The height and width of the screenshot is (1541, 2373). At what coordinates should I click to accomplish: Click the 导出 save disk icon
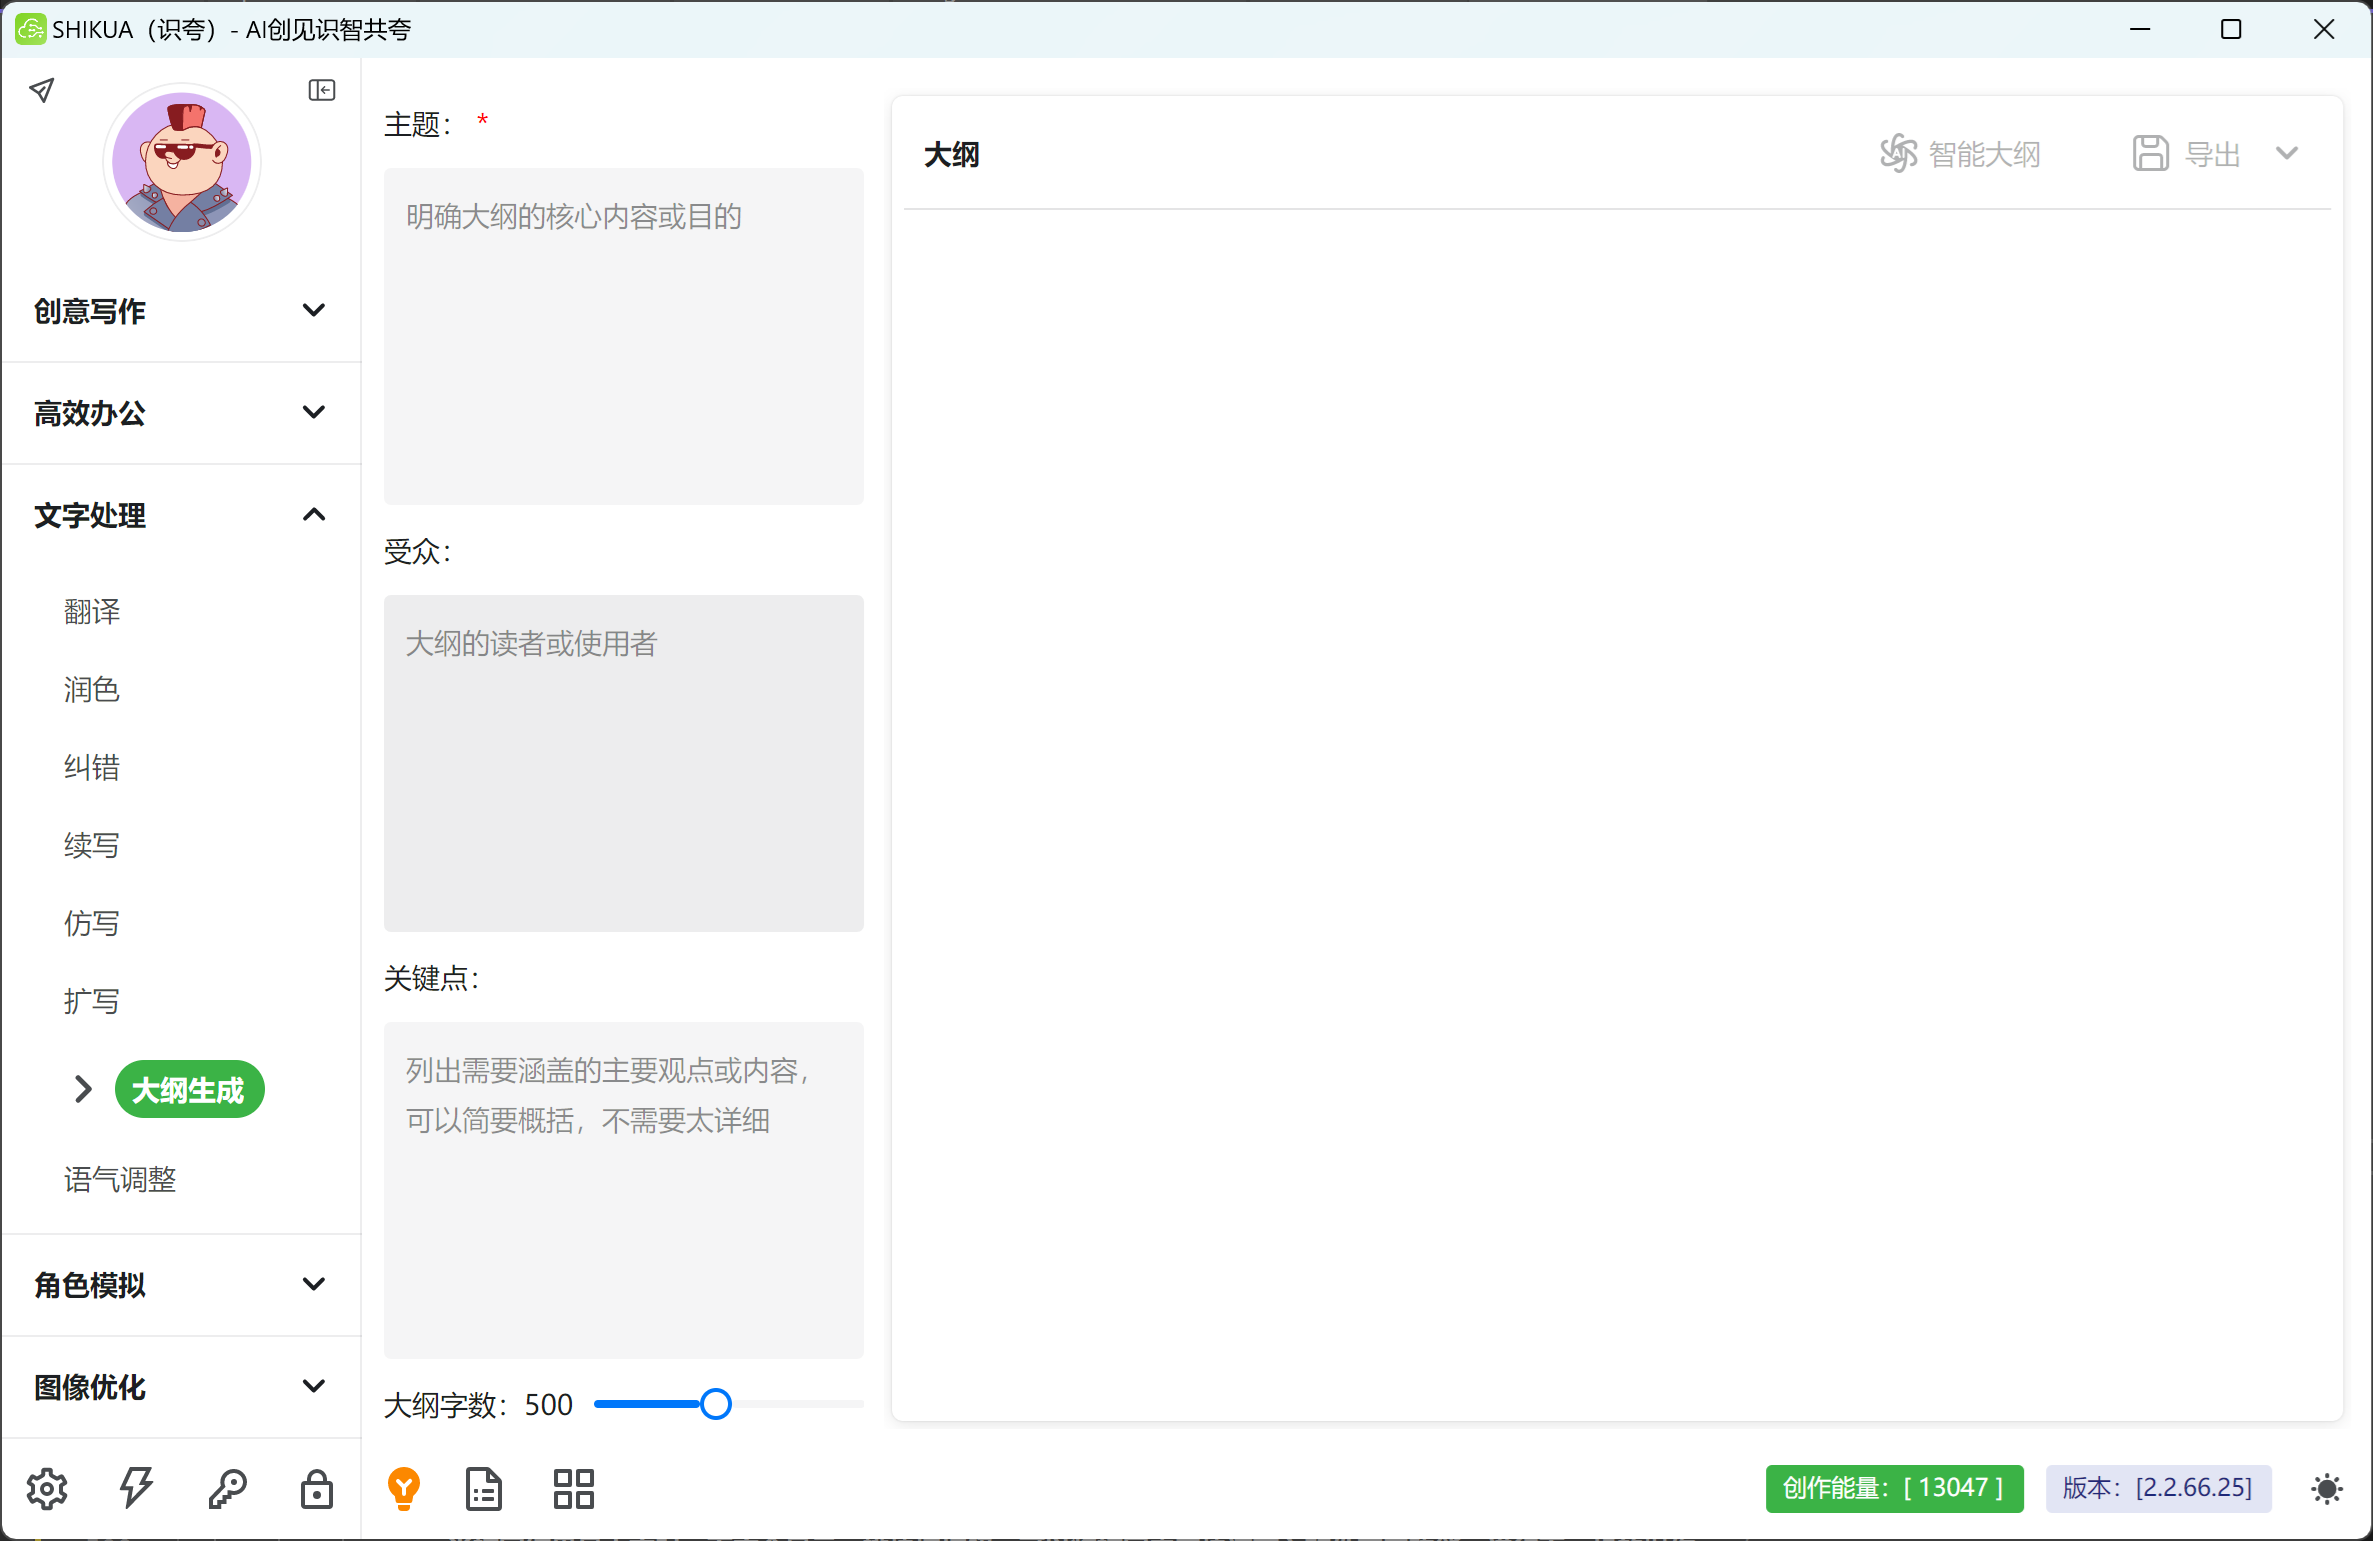(2151, 154)
